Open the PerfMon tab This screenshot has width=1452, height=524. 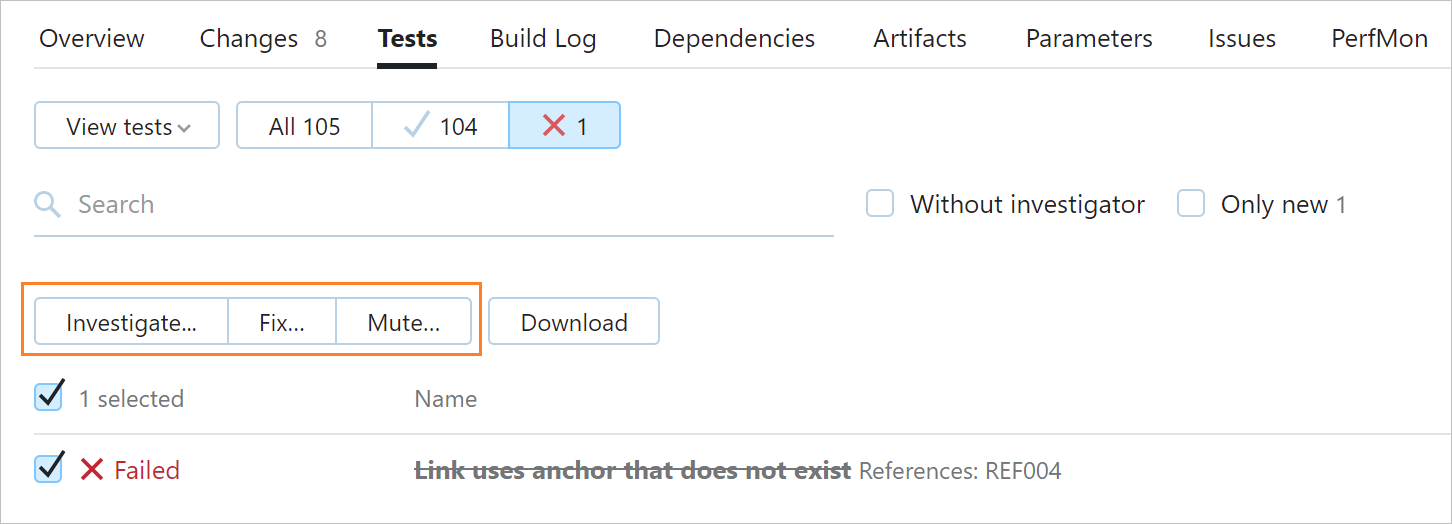[x=1379, y=39]
